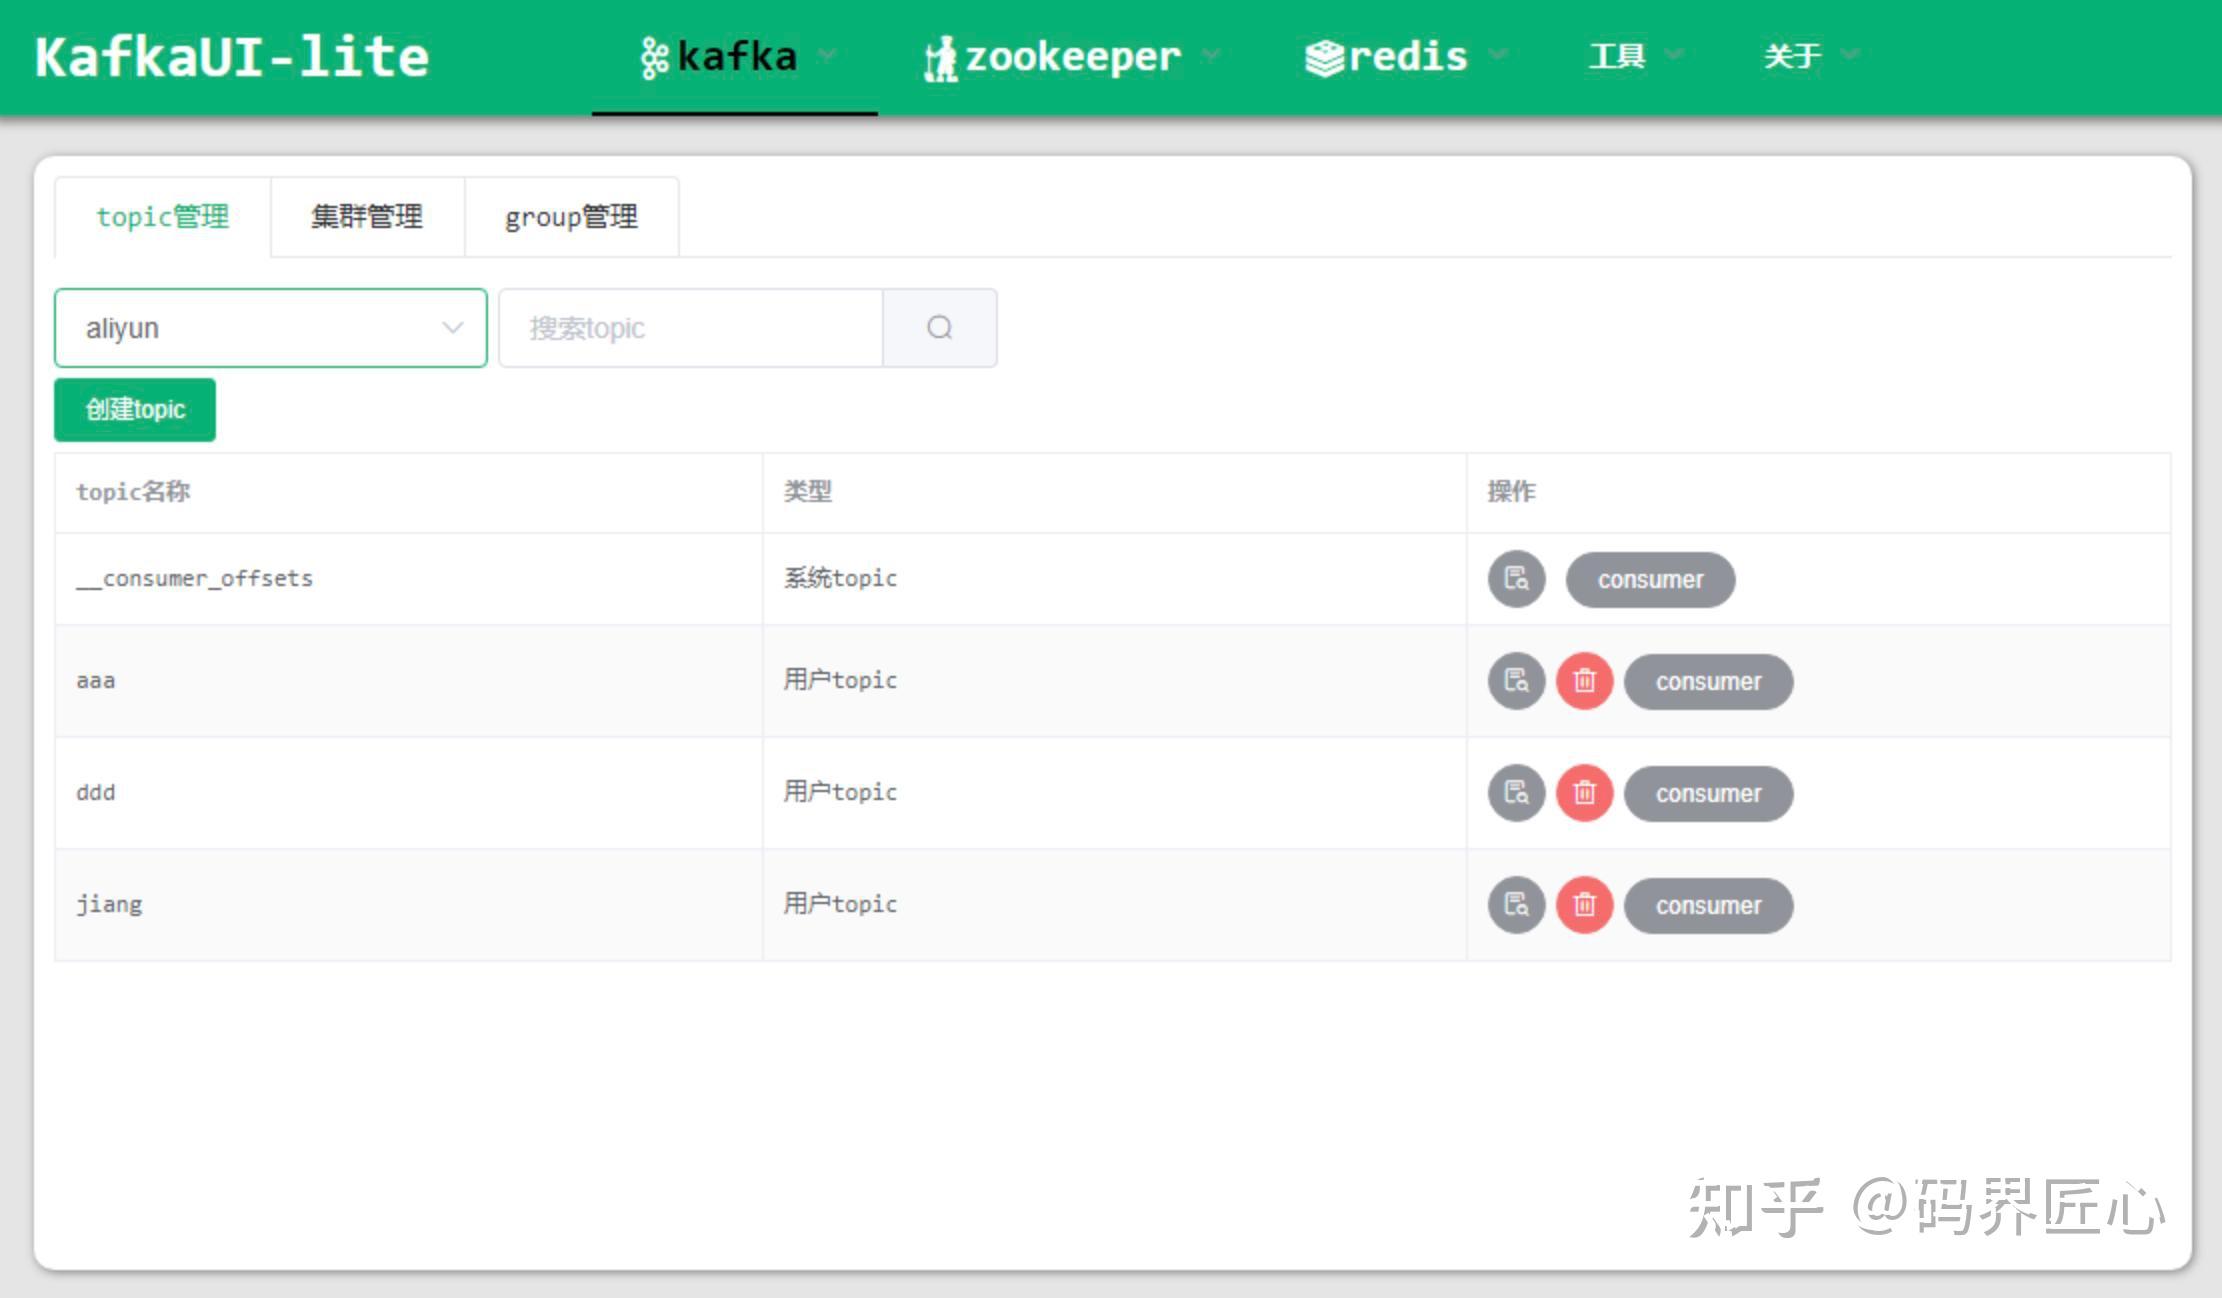This screenshot has width=2222, height=1298.
Task: Open the delete icon for topic ddd
Action: pos(1585,793)
